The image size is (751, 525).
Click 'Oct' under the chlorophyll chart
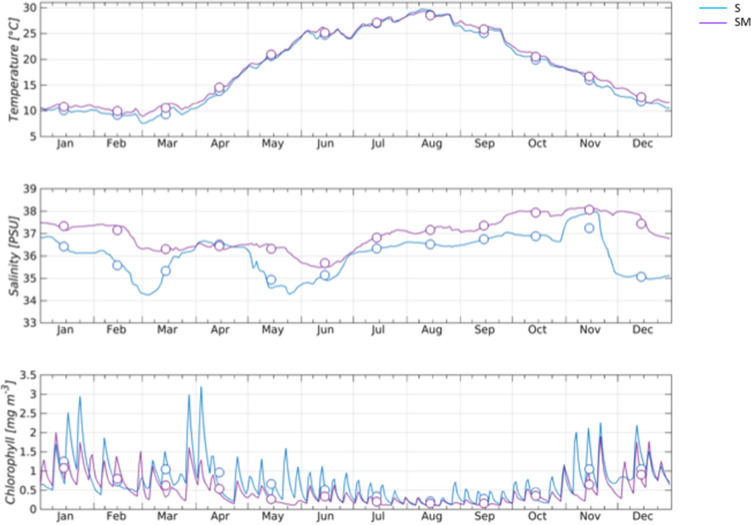[x=537, y=516]
